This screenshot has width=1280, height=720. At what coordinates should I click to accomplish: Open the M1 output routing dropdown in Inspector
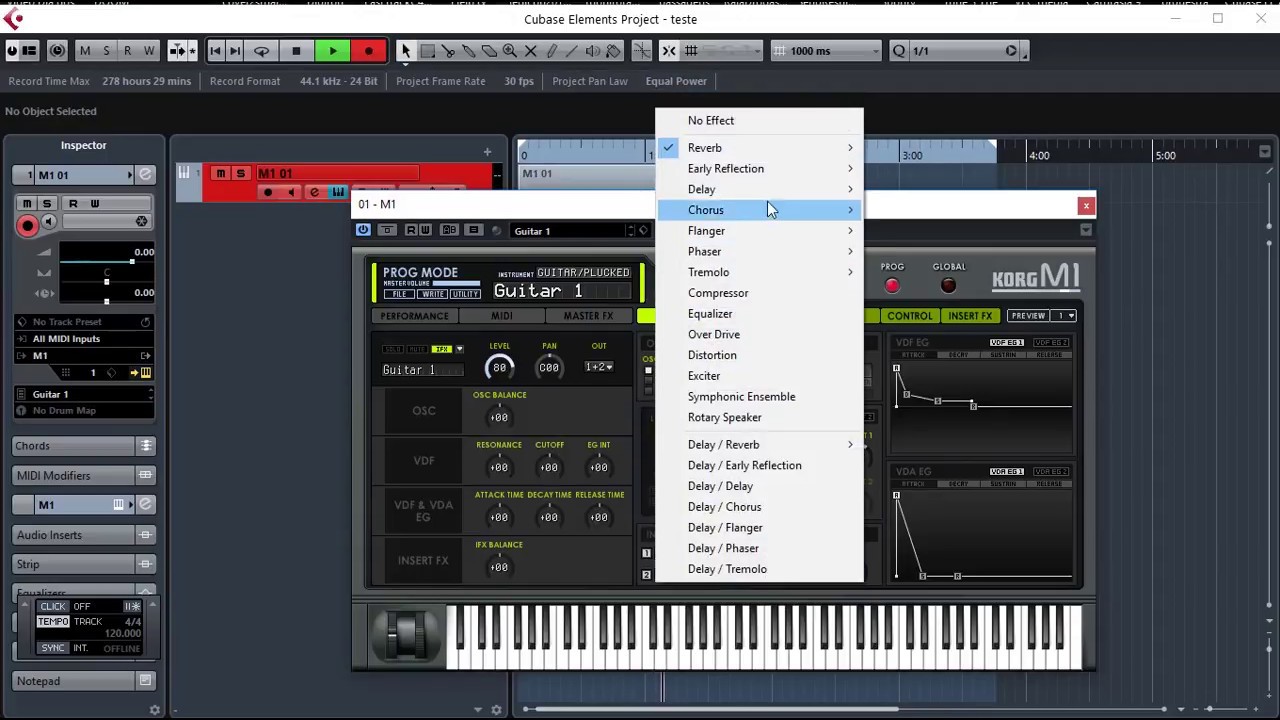point(83,356)
